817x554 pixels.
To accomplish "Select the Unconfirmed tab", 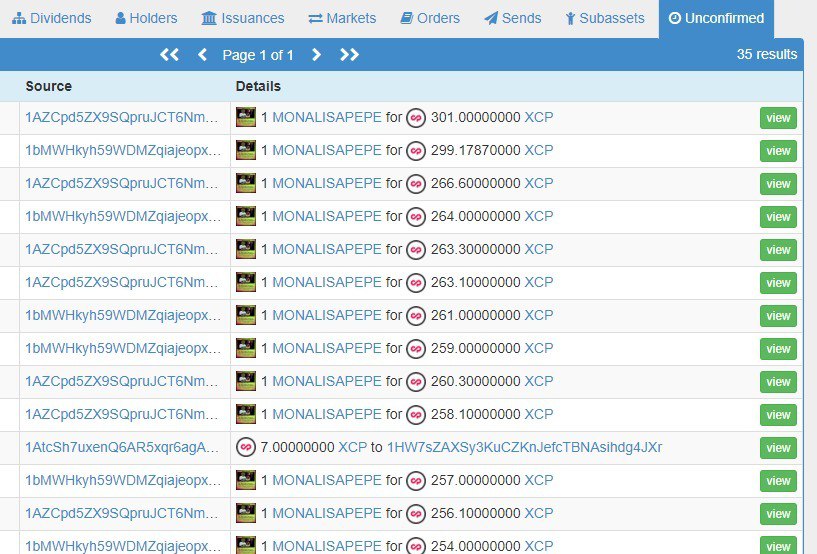I will click(x=716, y=19).
